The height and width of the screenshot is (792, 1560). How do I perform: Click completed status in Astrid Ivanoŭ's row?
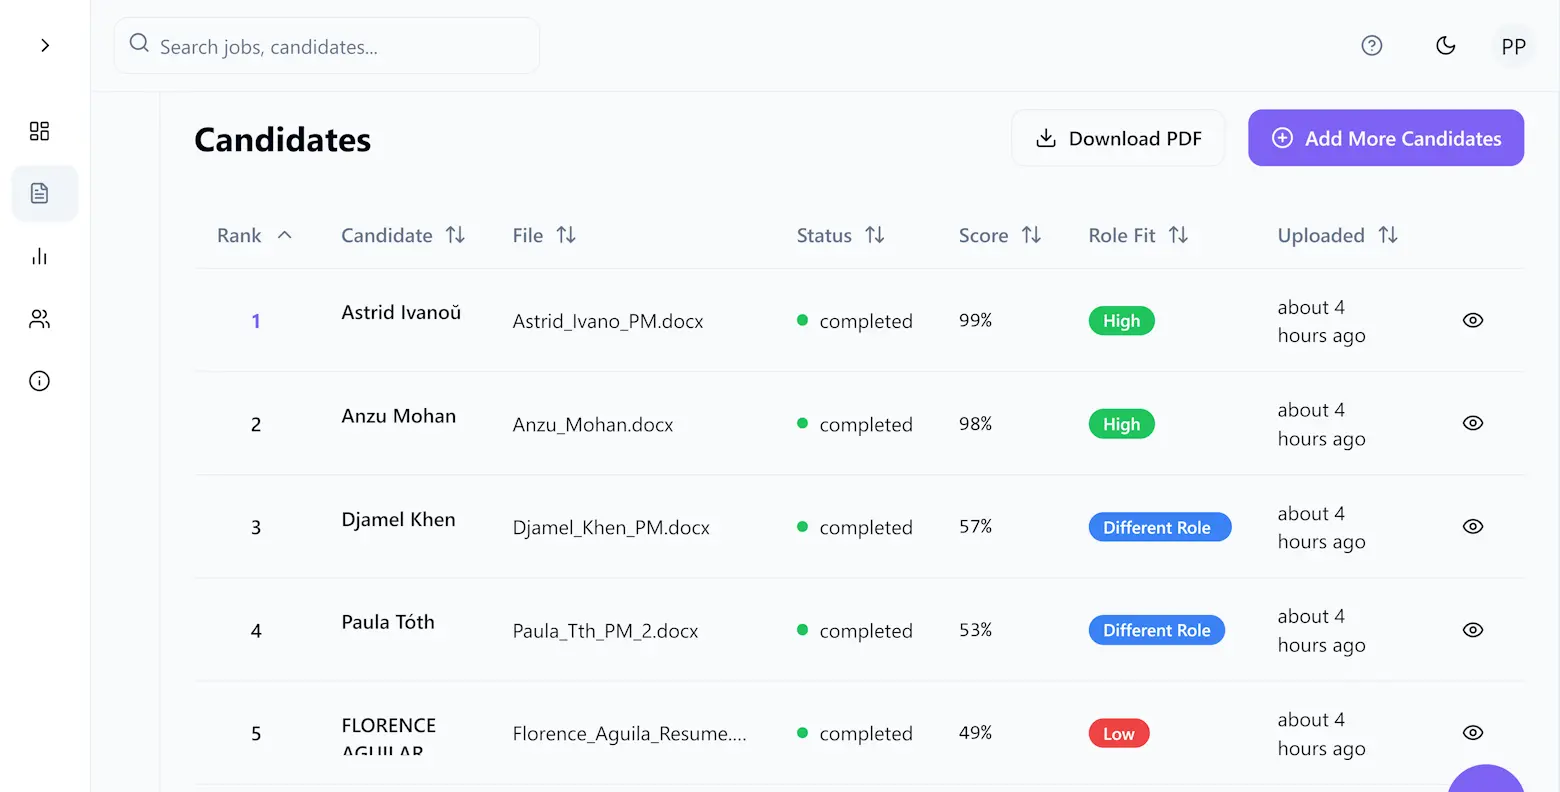click(x=855, y=321)
